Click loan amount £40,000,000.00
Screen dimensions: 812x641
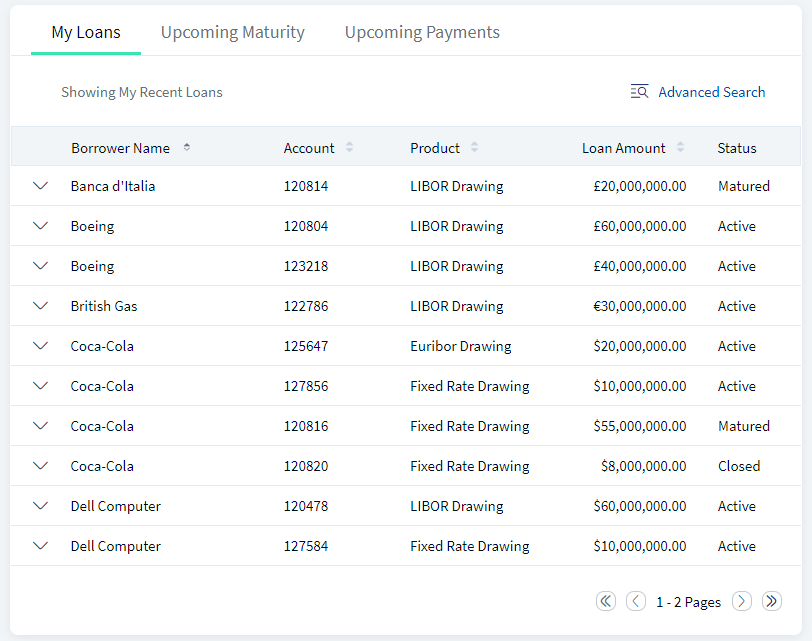pyautogui.click(x=640, y=266)
